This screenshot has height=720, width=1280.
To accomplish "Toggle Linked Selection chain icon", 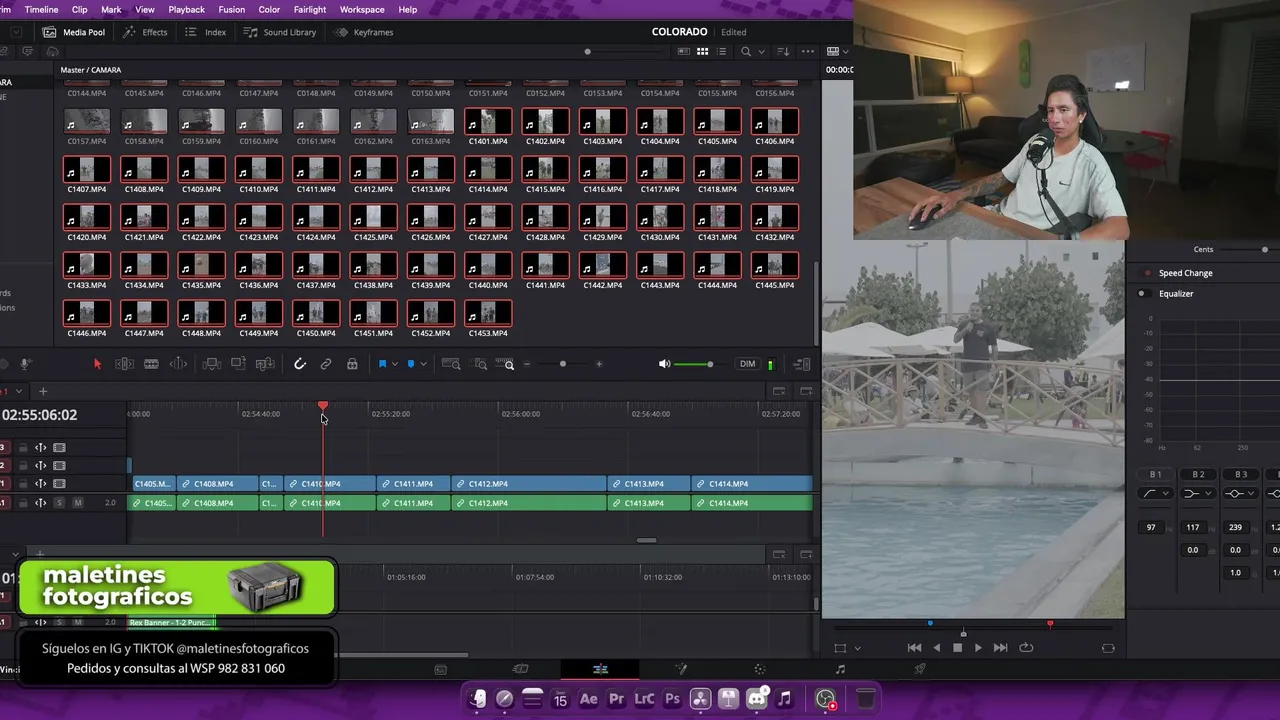I will pos(325,364).
